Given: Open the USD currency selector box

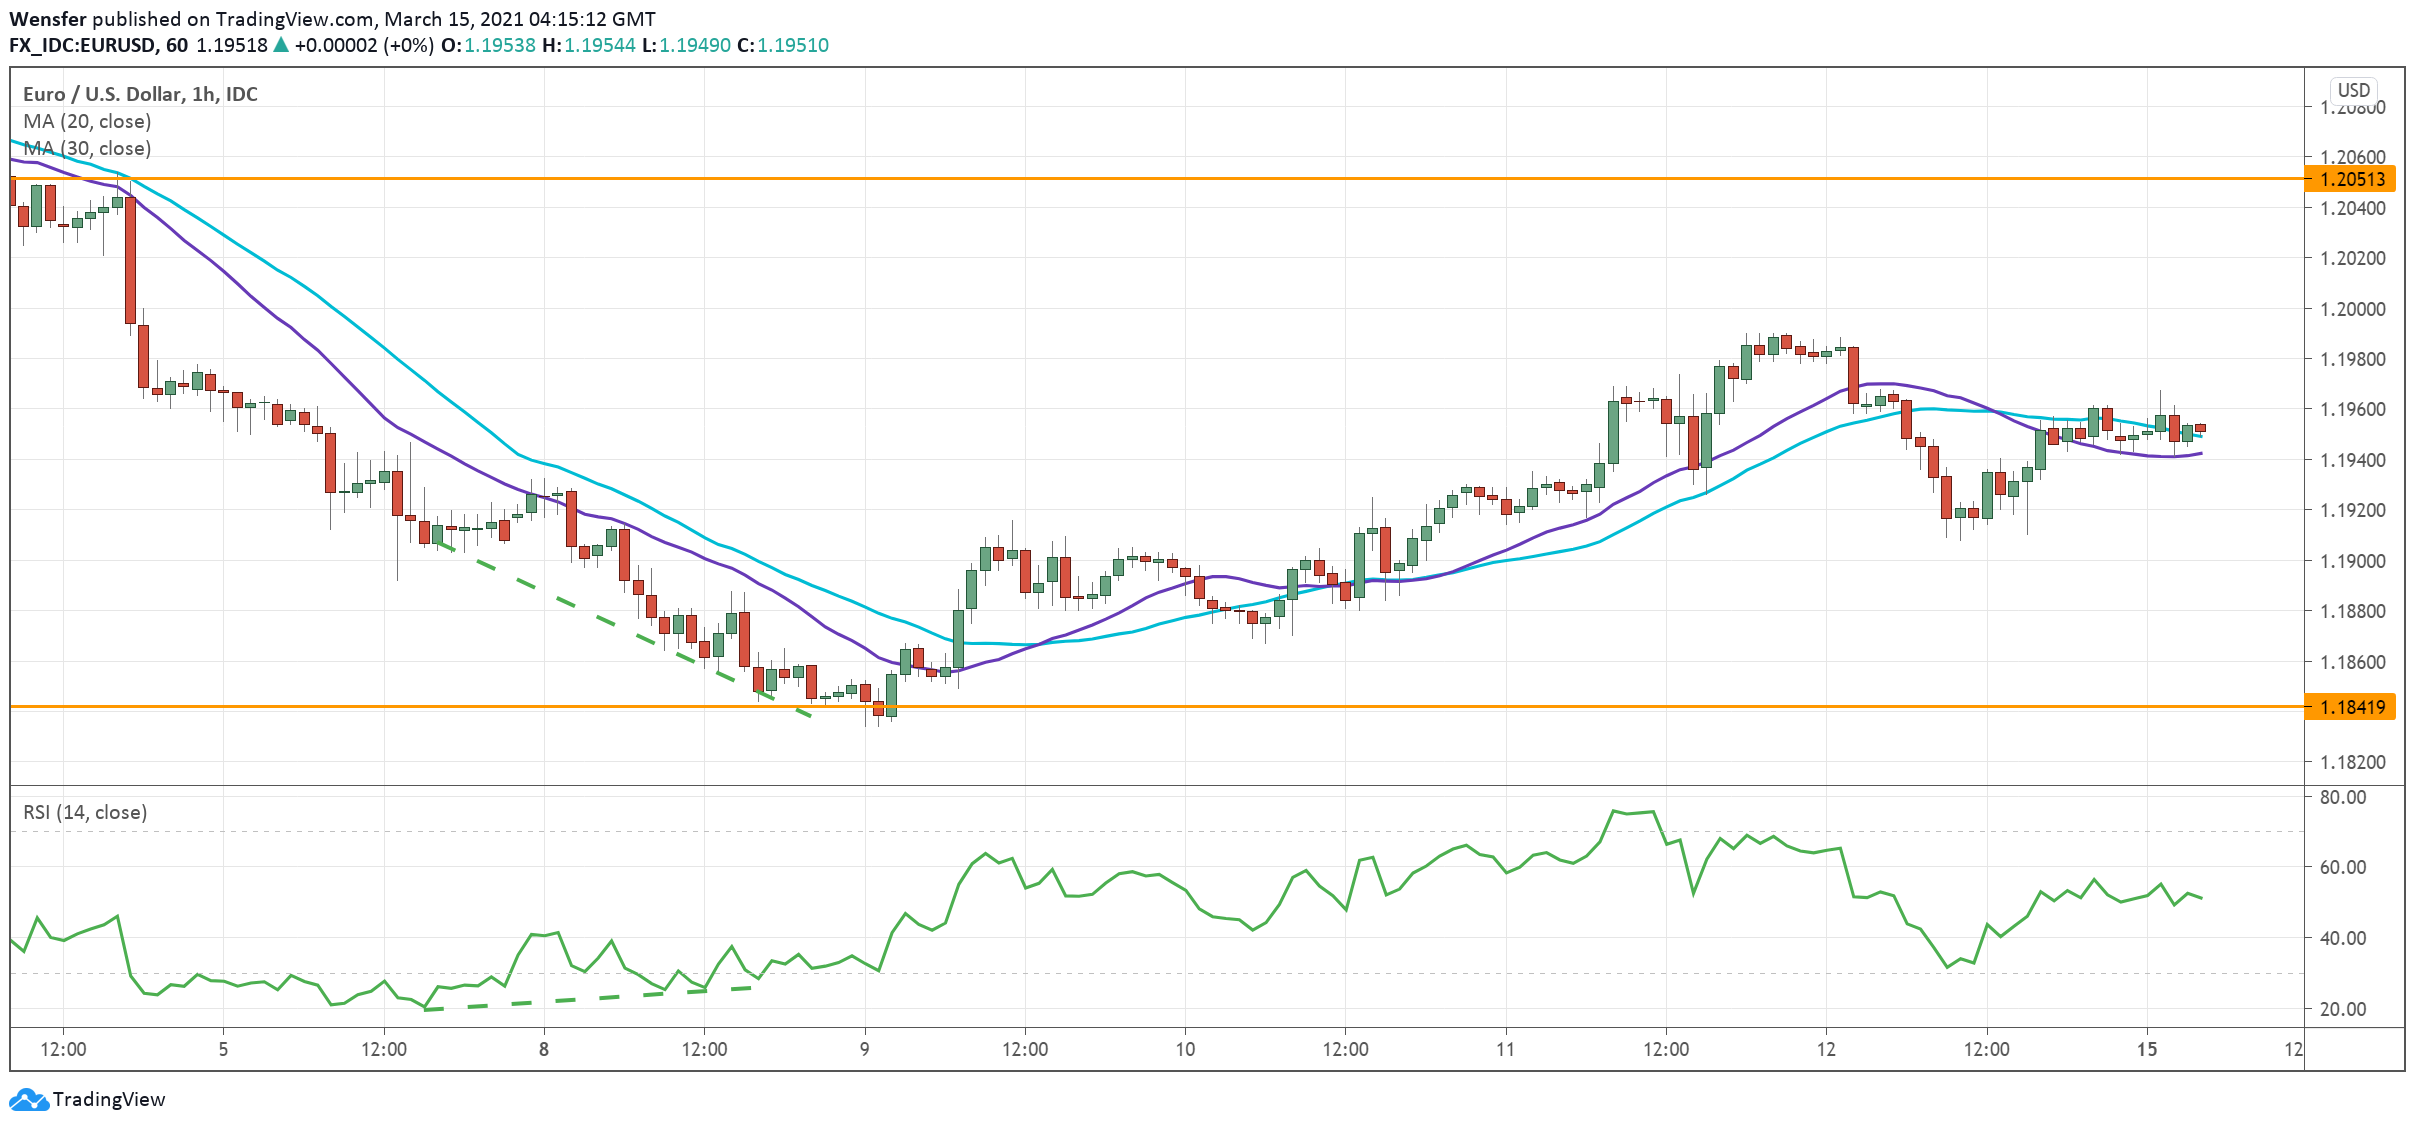Looking at the screenshot, I should [x=2353, y=90].
